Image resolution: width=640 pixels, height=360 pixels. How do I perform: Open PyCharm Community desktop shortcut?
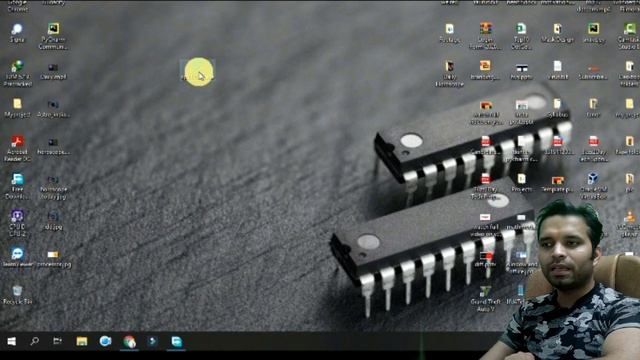coord(53,36)
